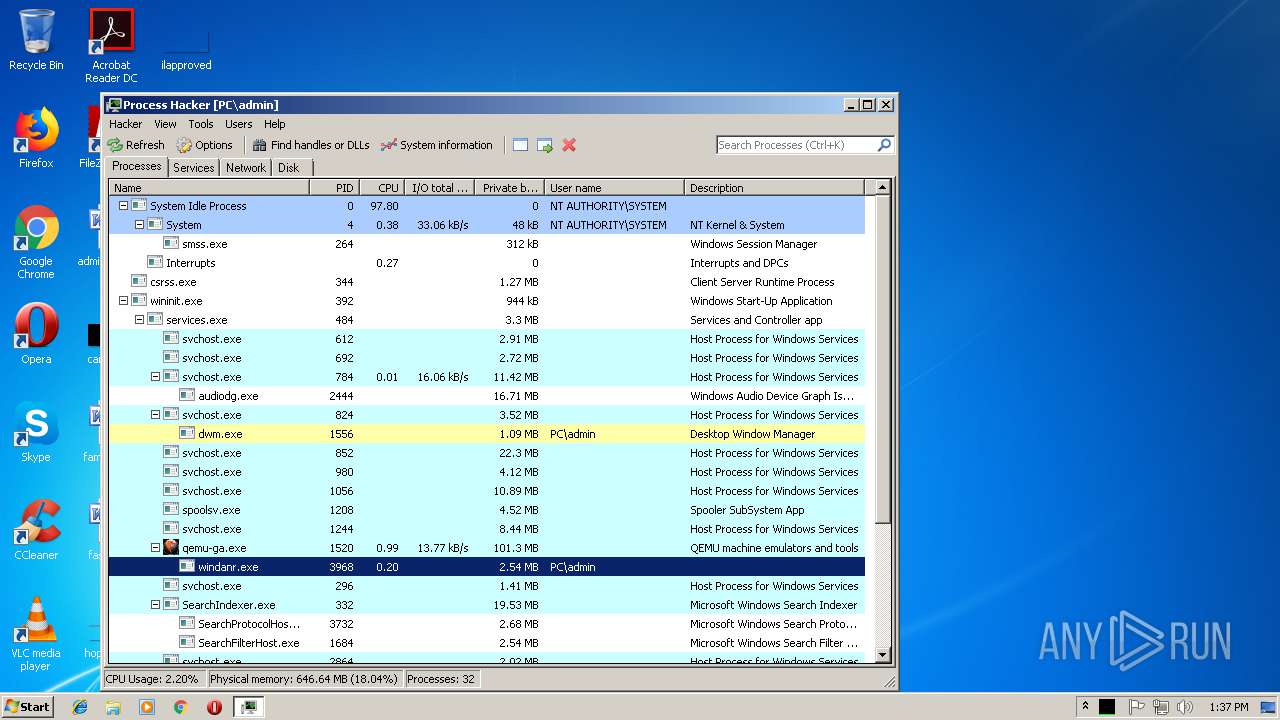Open the Help menu
The image size is (1280, 720).
click(275, 124)
